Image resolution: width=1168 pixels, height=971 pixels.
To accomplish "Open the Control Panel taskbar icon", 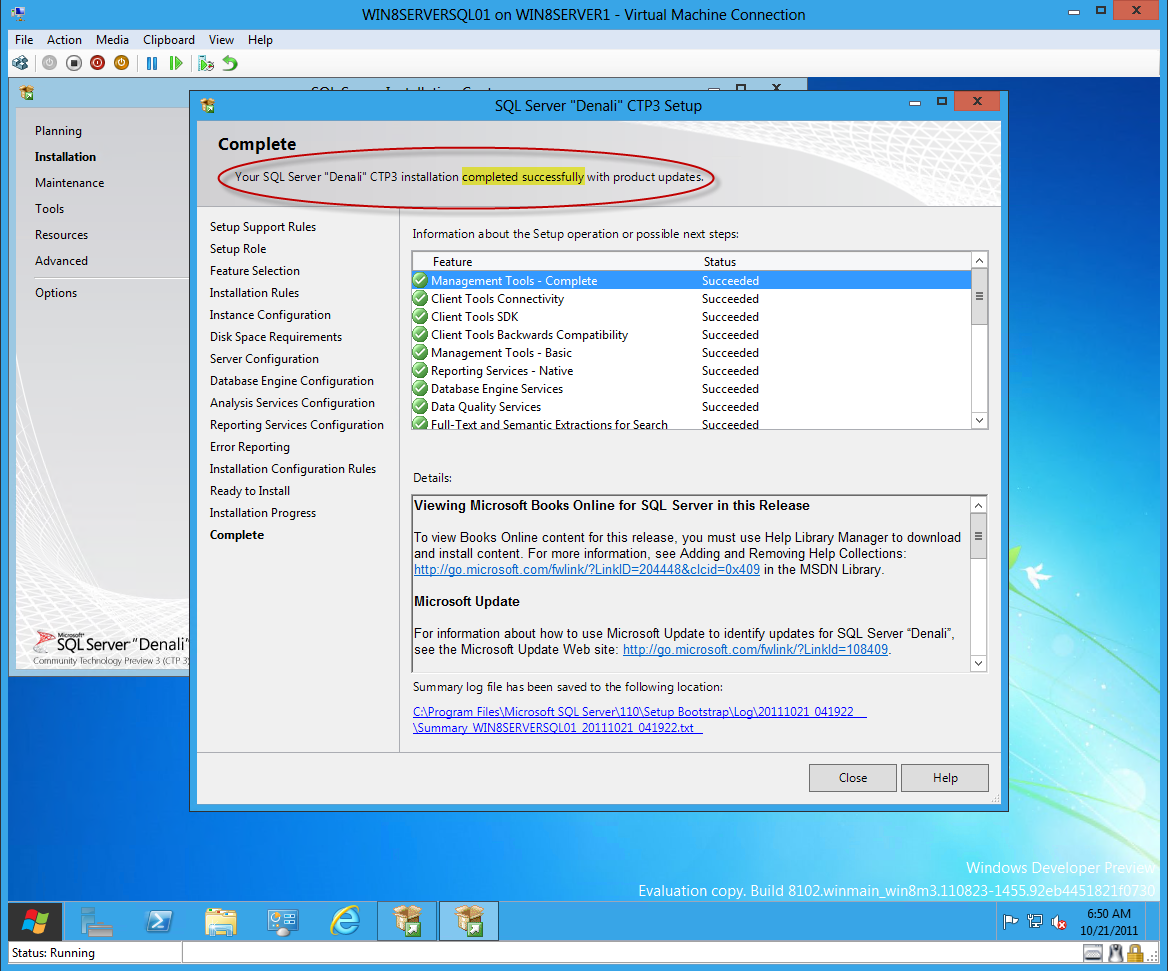I will [283, 922].
